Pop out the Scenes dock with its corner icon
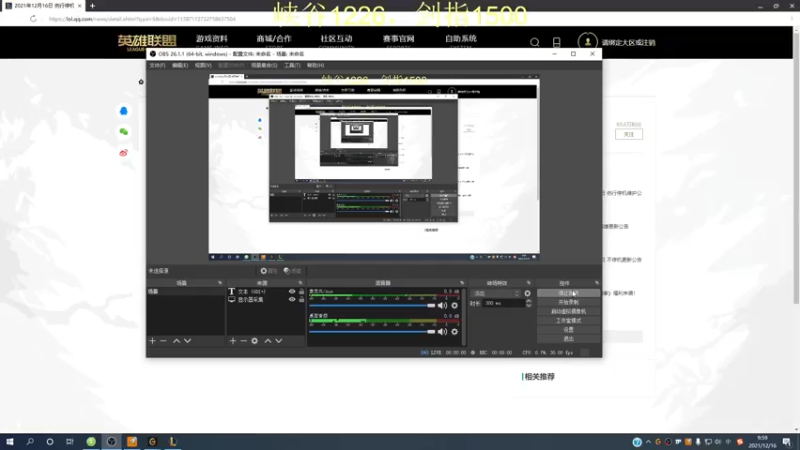This screenshot has height=450, width=800. tap(220, 283)
